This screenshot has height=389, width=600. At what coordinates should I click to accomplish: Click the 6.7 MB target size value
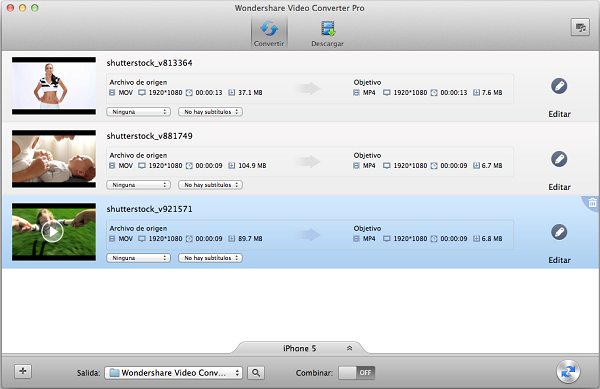click(492, 166)
